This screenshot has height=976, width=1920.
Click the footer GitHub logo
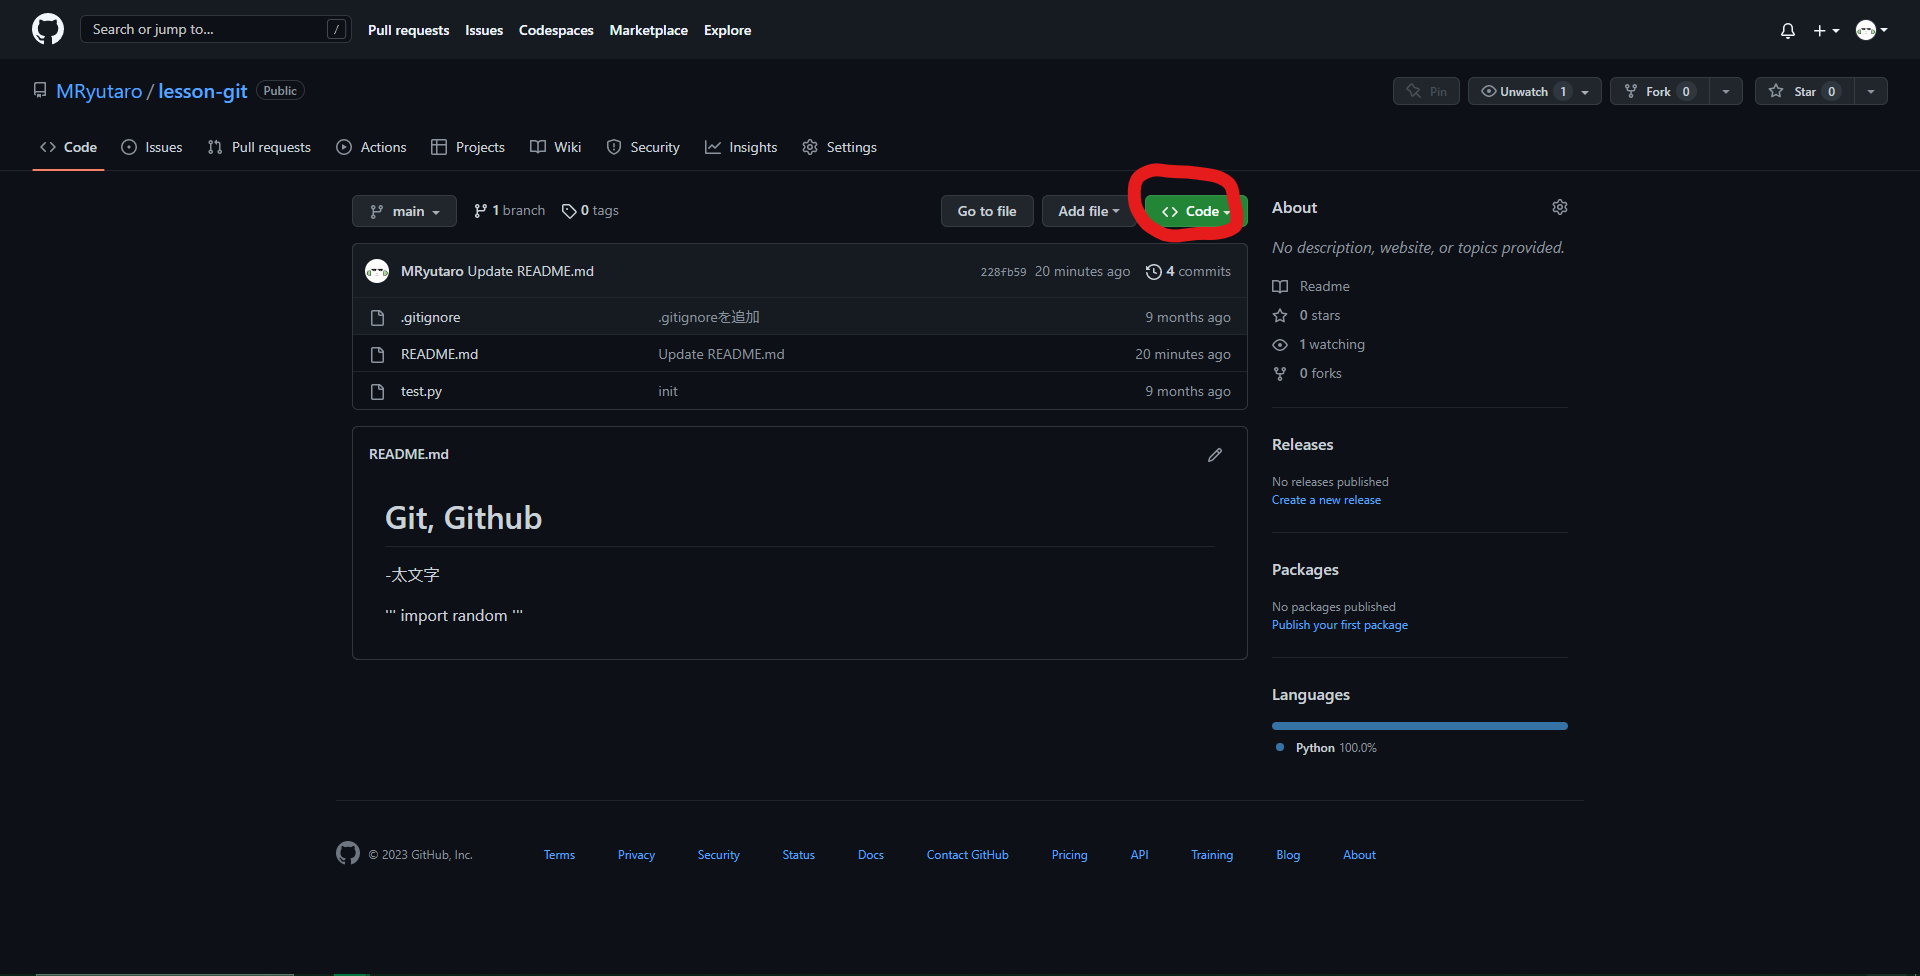(x=348, y=853)
